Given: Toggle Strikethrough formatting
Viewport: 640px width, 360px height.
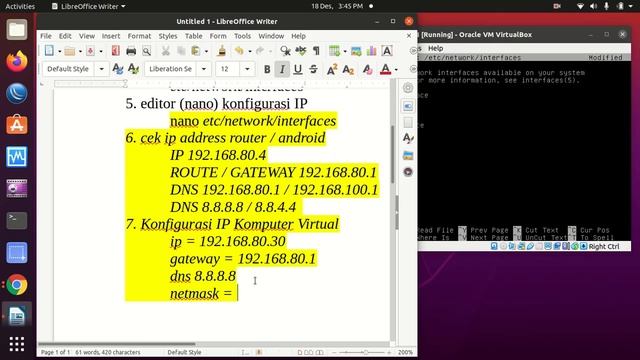Looking at the screenshot, I should (x=313, y=69).
